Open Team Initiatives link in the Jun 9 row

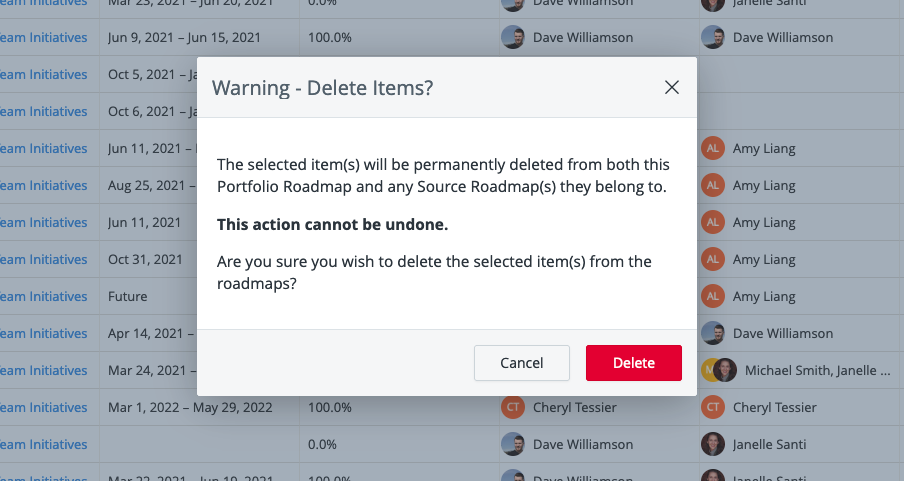click(x=43, y=37)
